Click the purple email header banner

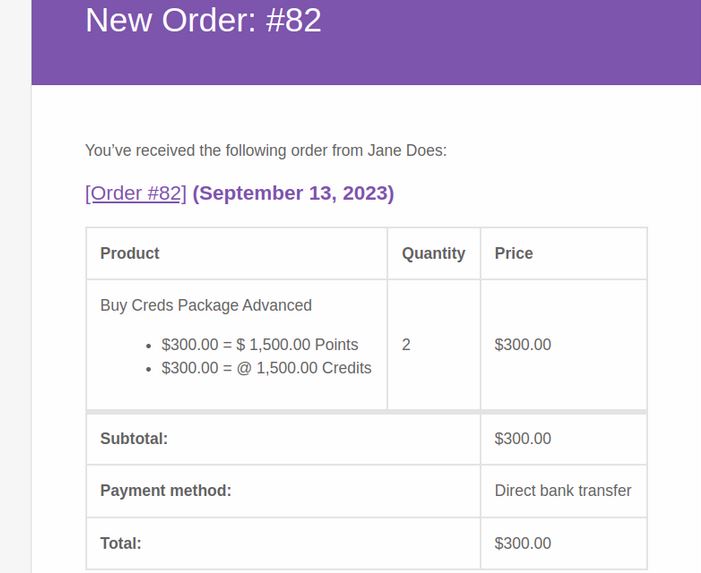[x=366, y=42]
